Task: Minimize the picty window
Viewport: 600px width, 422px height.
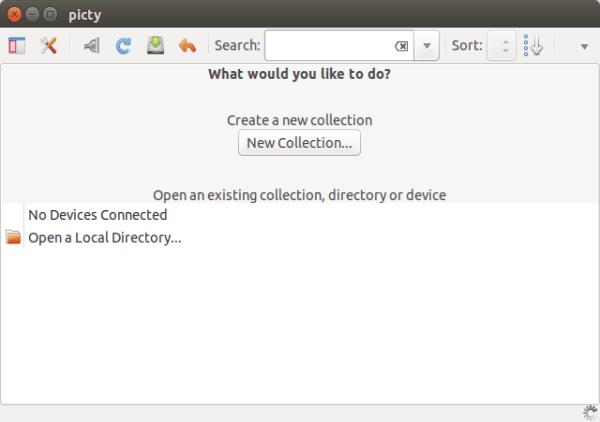Action: 32,15
